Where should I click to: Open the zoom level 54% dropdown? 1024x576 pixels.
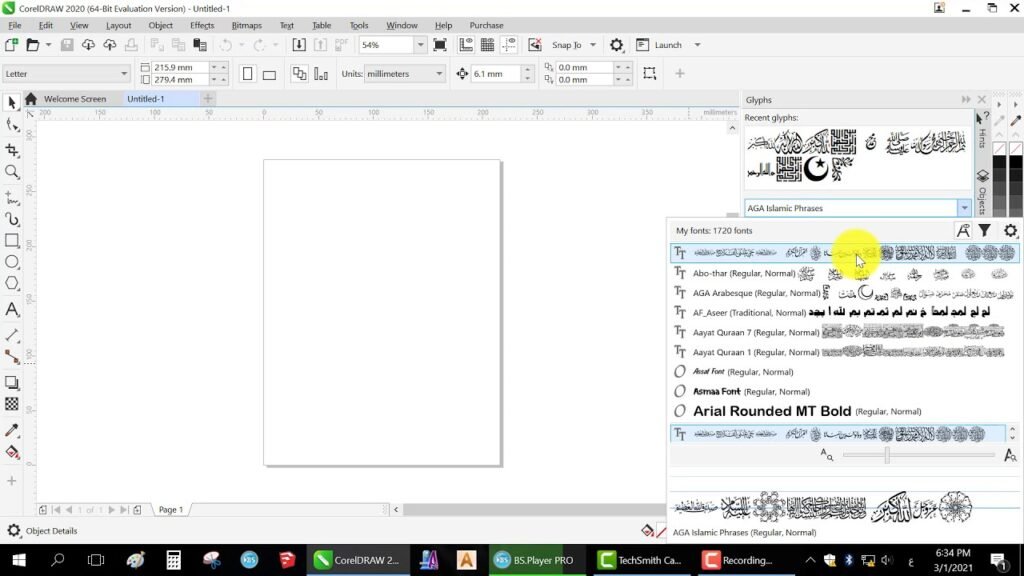pos(420,45)
